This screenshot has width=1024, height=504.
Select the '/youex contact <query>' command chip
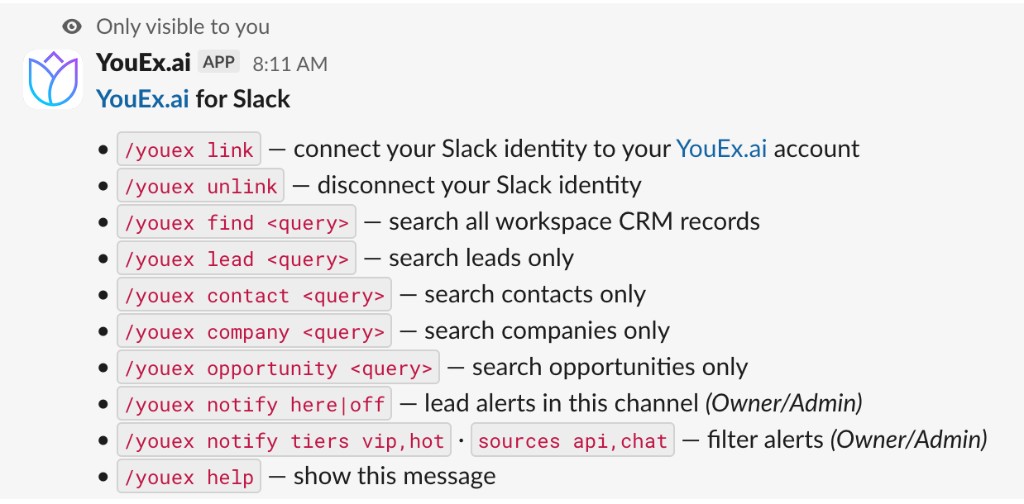coord(254,295)
